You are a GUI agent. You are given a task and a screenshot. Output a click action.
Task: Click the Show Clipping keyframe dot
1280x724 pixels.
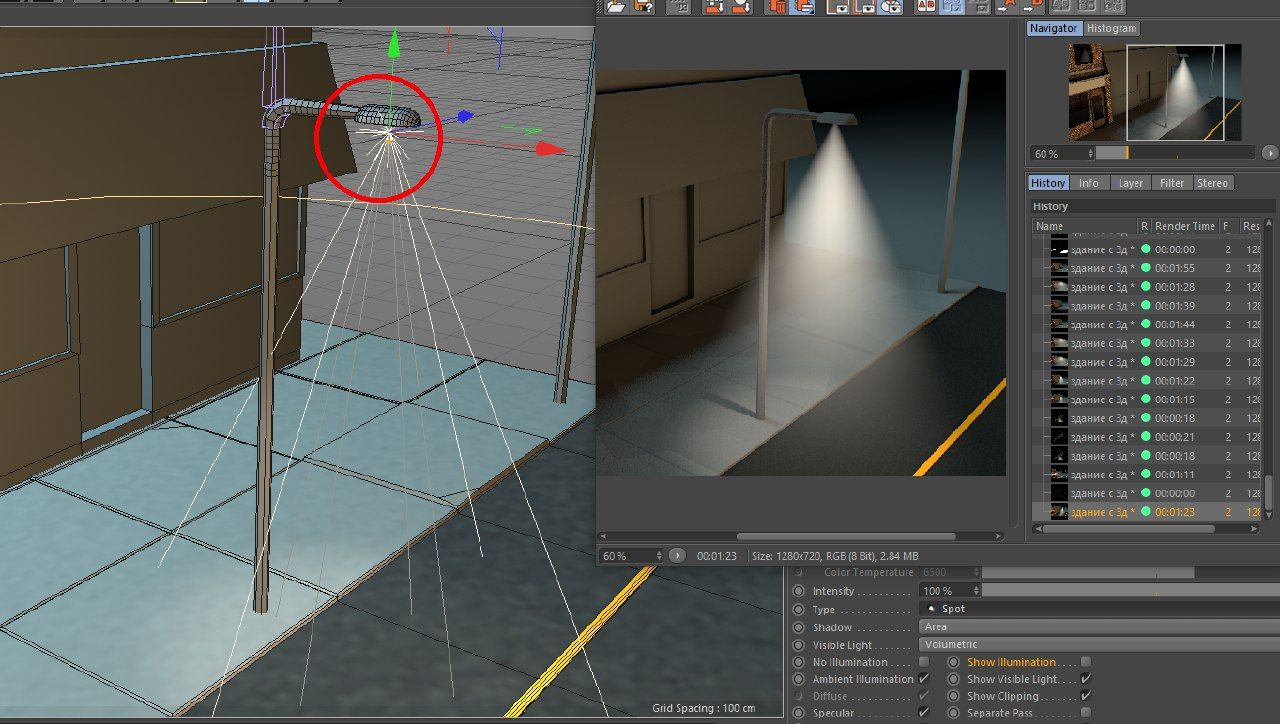[x=953, y=696]
